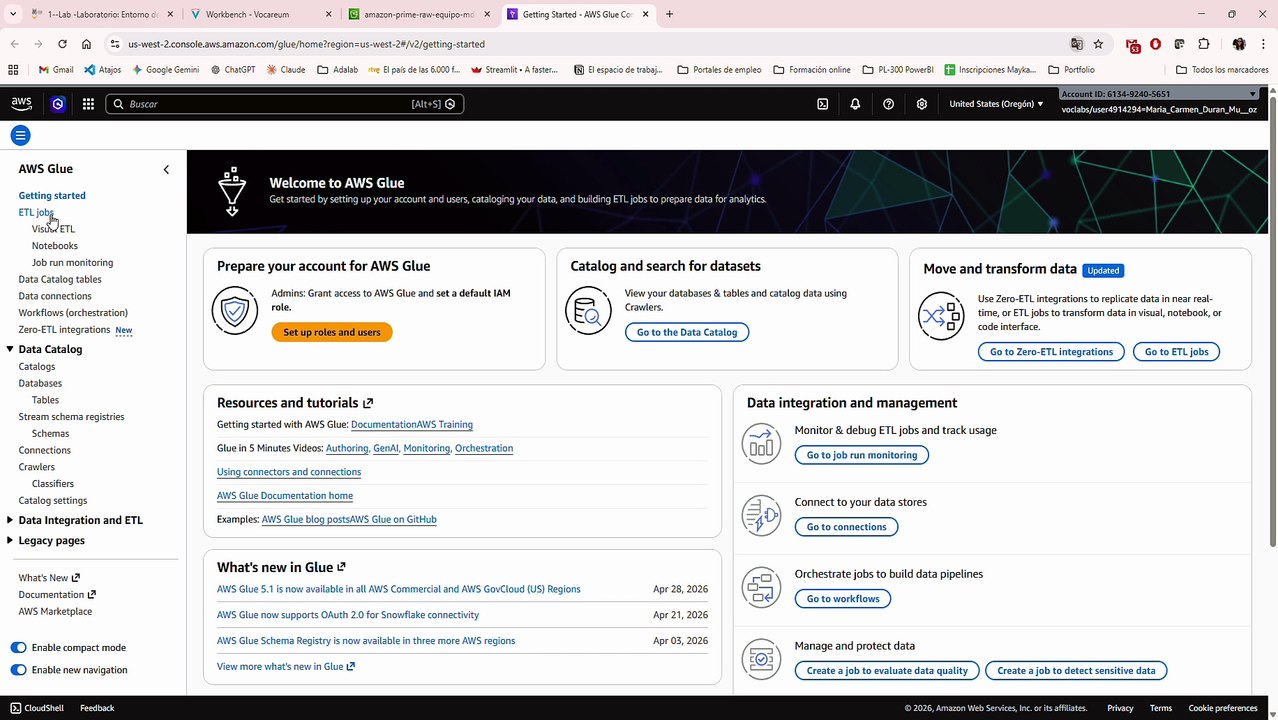1278x720 pixels.
Task: Open the Gmail bookmark
Action: pos(56,70)
